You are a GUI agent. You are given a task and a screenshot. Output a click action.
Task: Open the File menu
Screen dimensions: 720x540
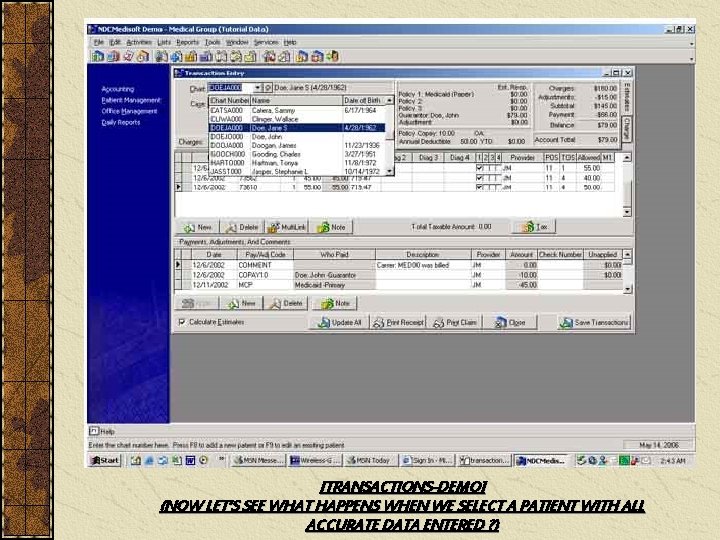tap(99, 42)
